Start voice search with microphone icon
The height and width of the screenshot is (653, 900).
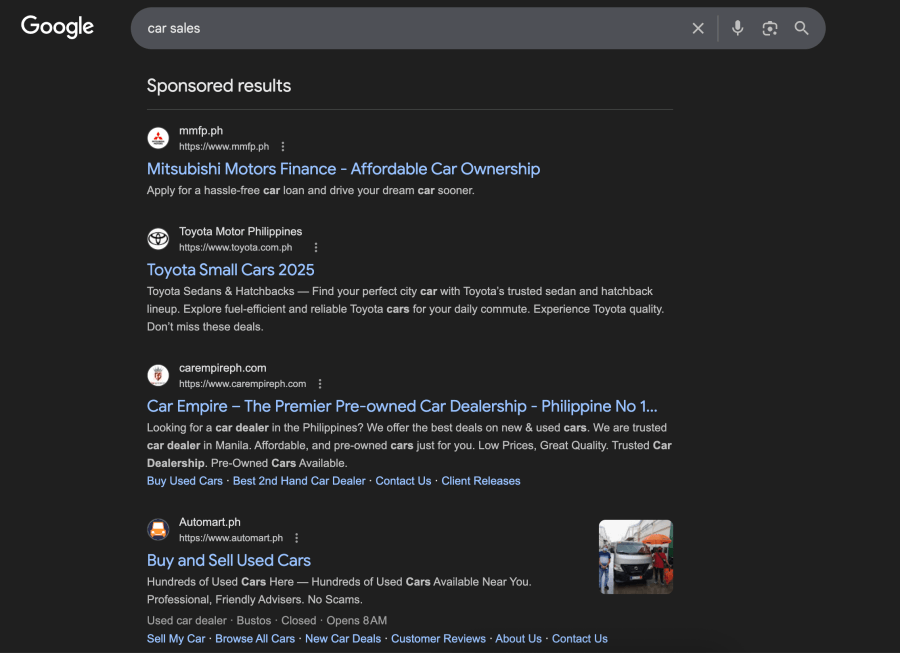(738, 28)
